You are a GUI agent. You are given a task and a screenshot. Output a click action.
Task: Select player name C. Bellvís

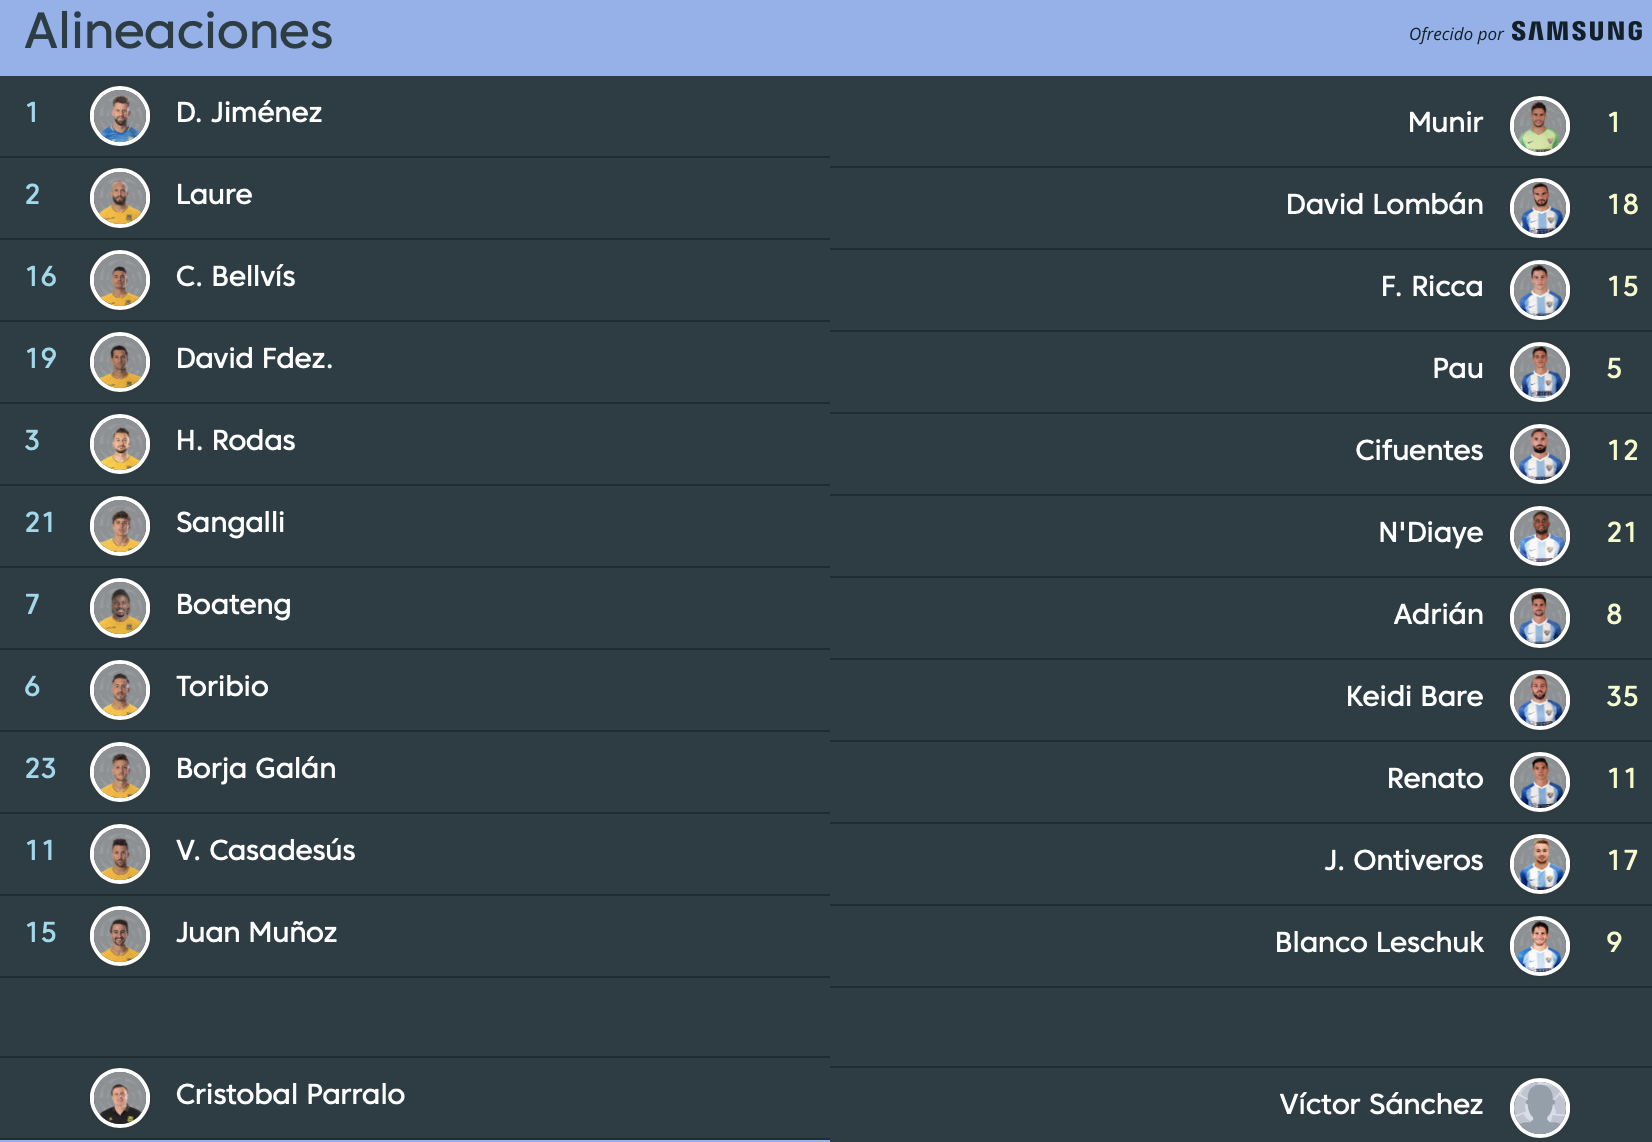tap(236, 276)
